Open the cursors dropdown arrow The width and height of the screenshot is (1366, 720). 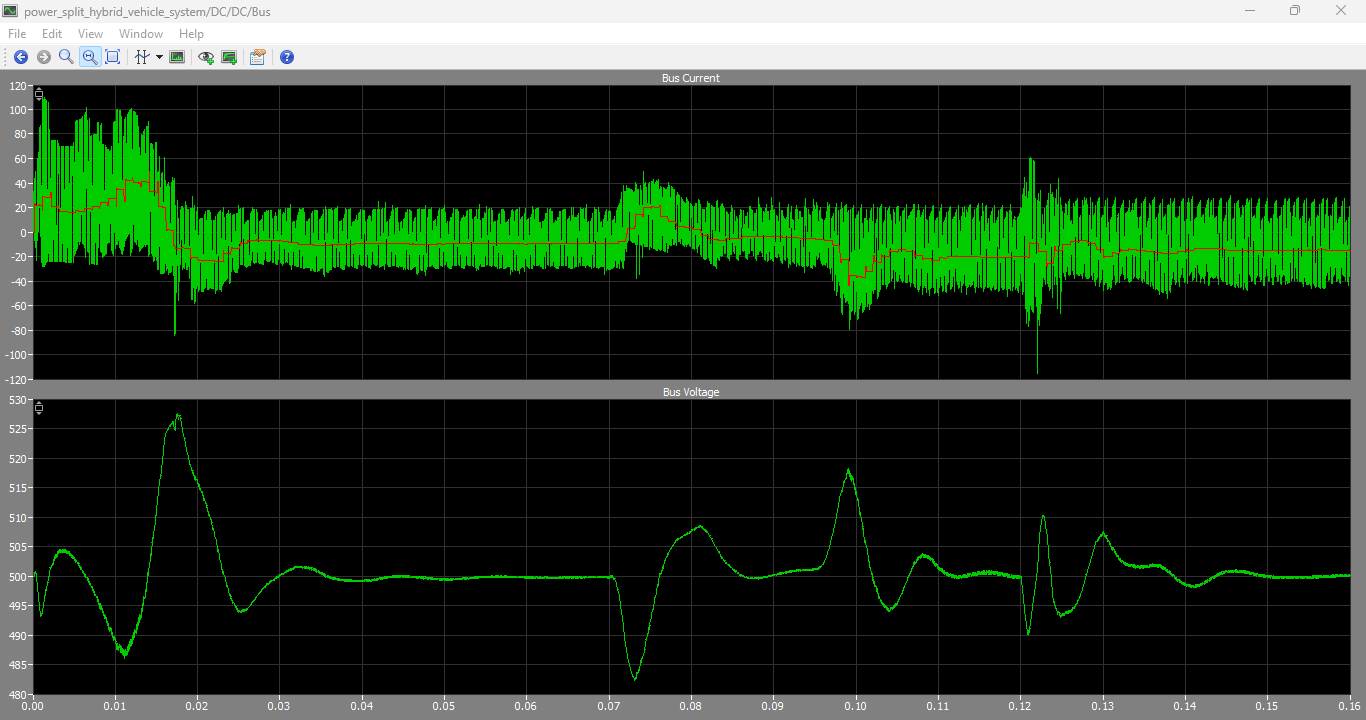159,57
